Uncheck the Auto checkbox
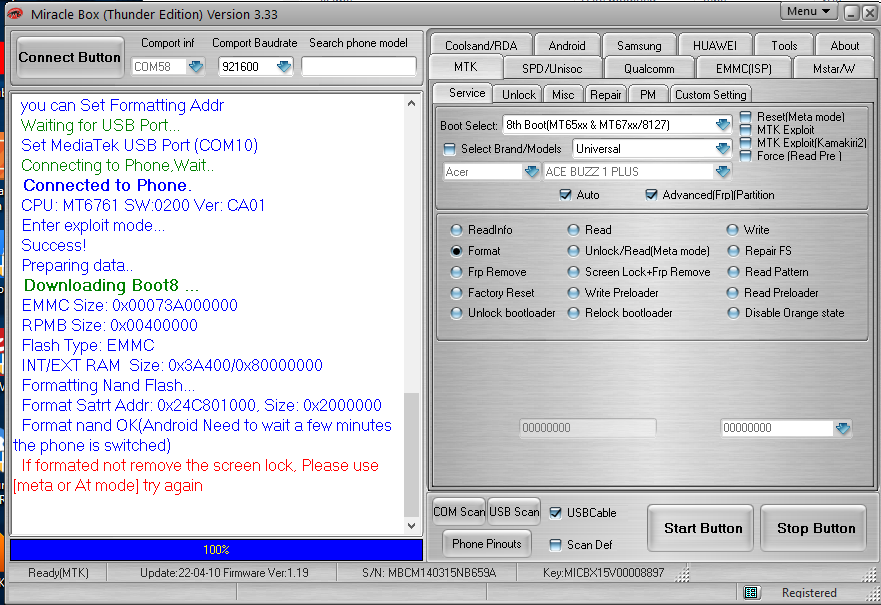Viewport: 881px width, 605px height. (565, 195)
